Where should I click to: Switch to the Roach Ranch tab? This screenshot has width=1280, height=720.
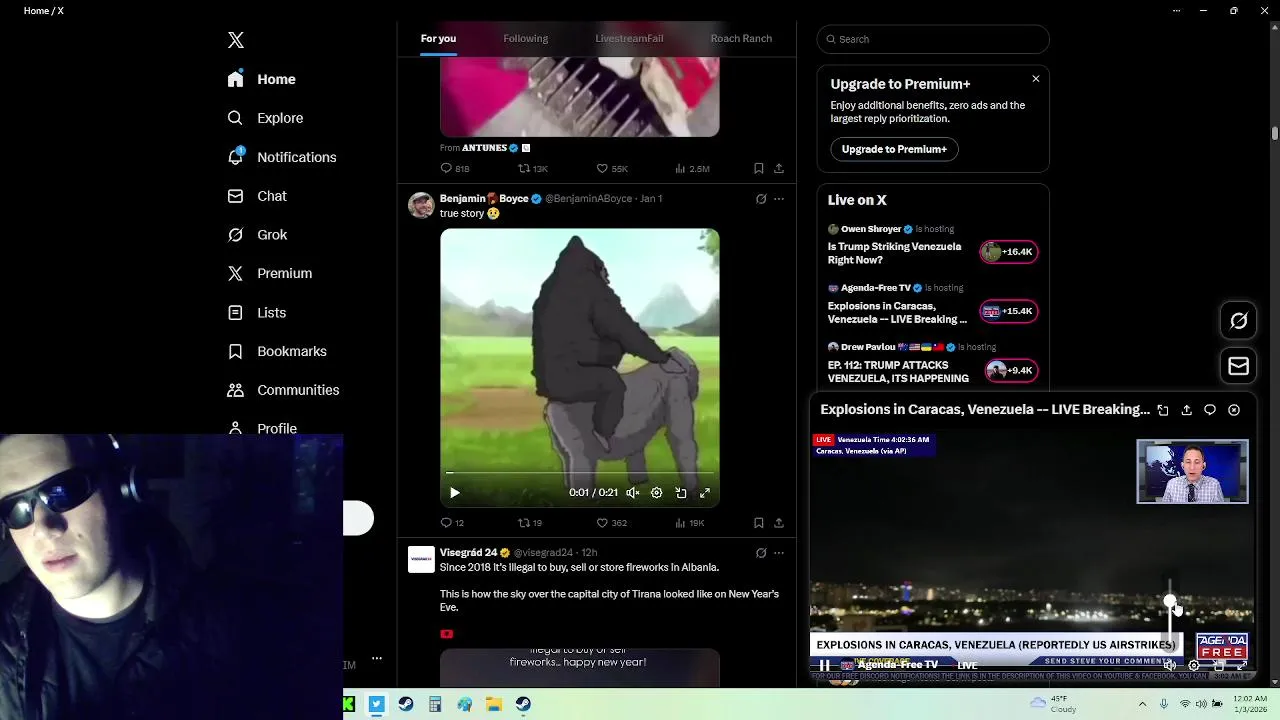click(x=741, y=39)
